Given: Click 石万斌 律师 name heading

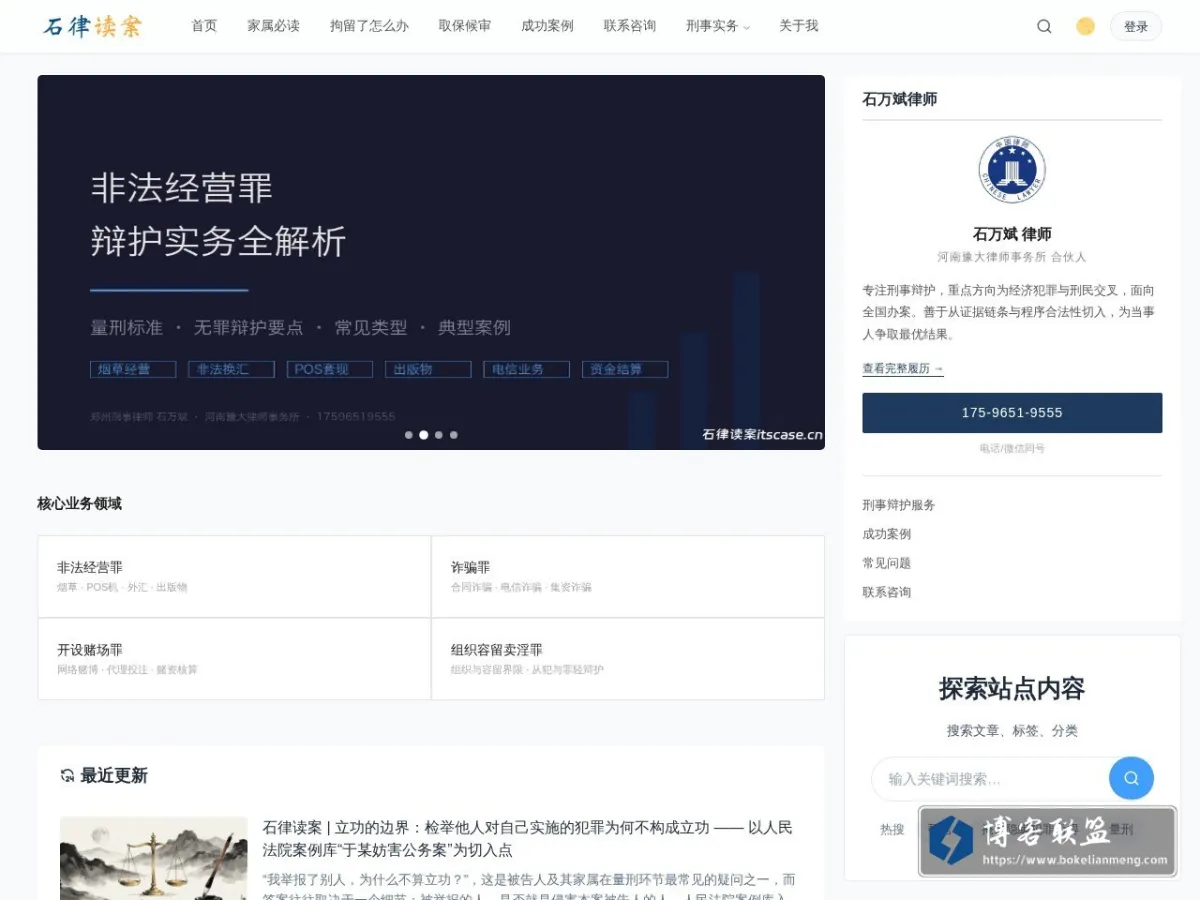Looking at the screenshot, I should (x=1012, y=234).
